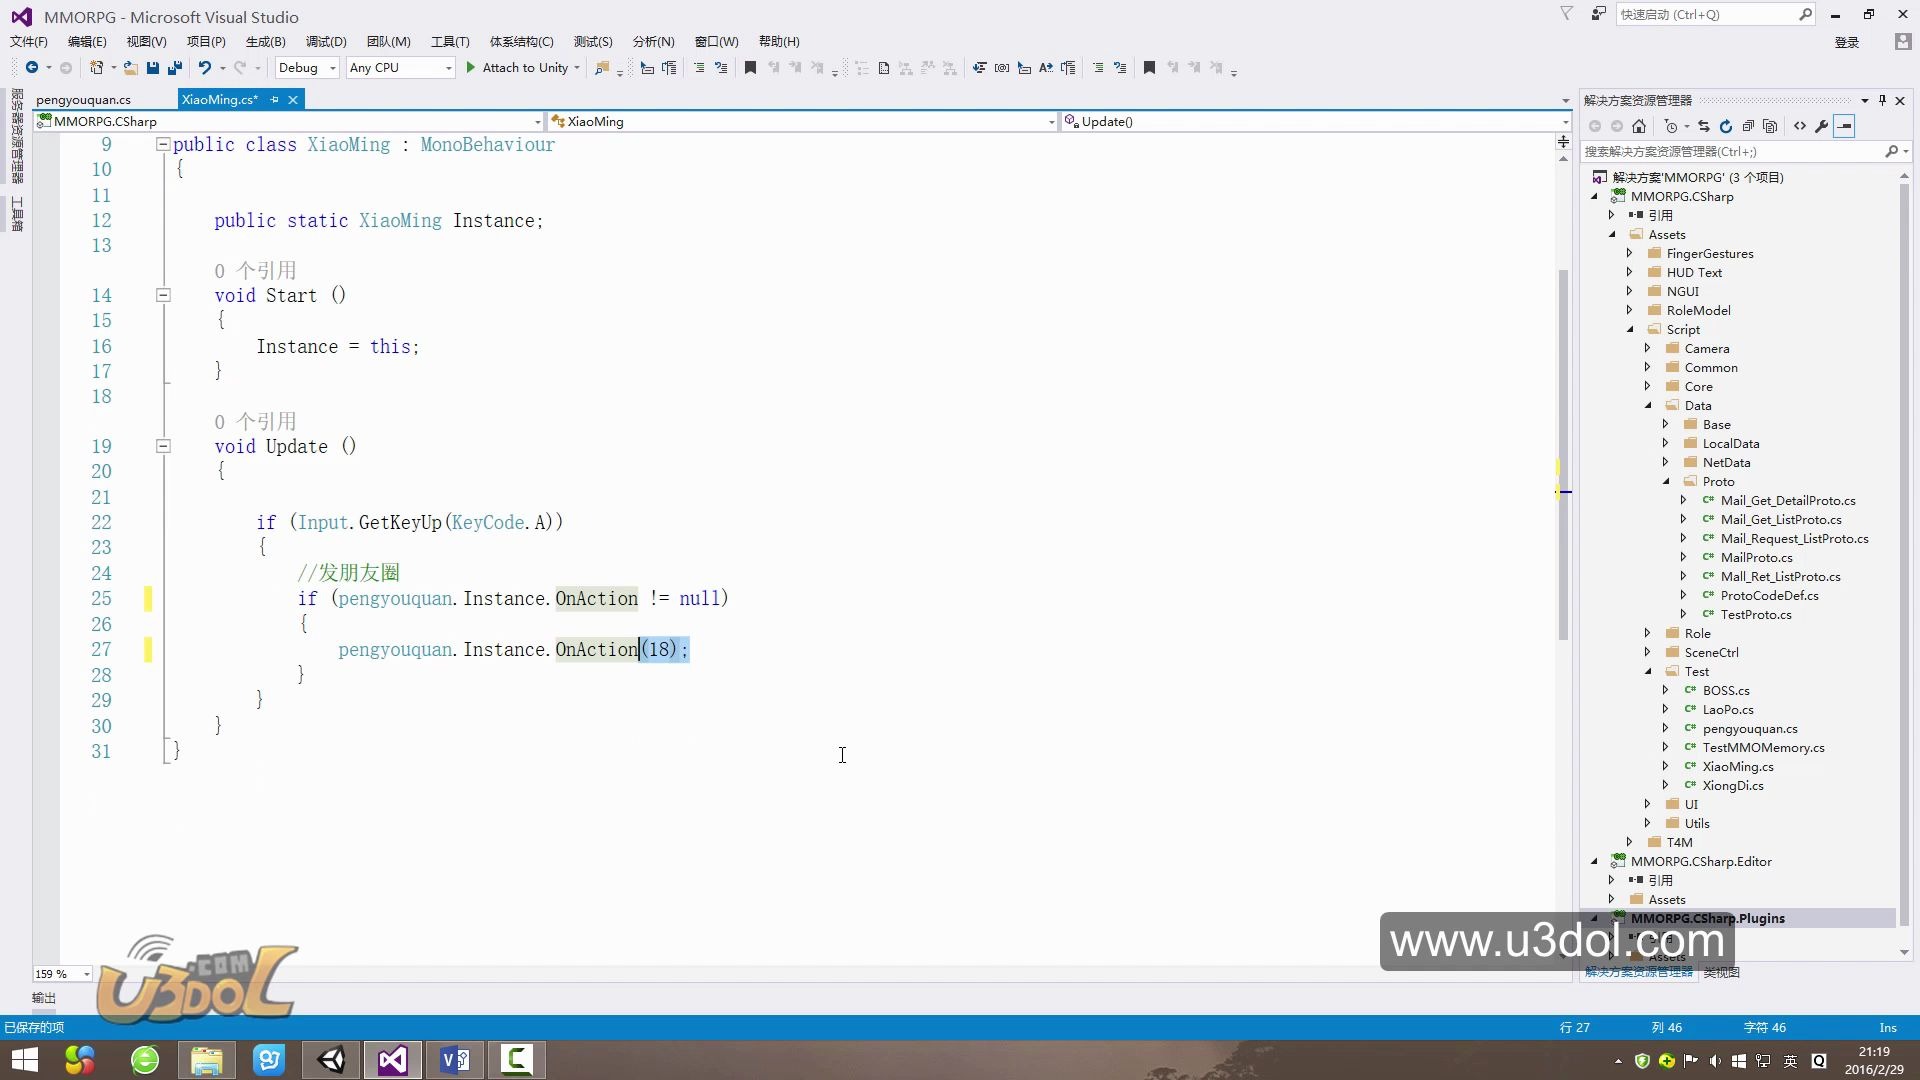Switch to the pengyouquan.cs tab
This screenshot has height=1080, width=1920.
point(83,99)
